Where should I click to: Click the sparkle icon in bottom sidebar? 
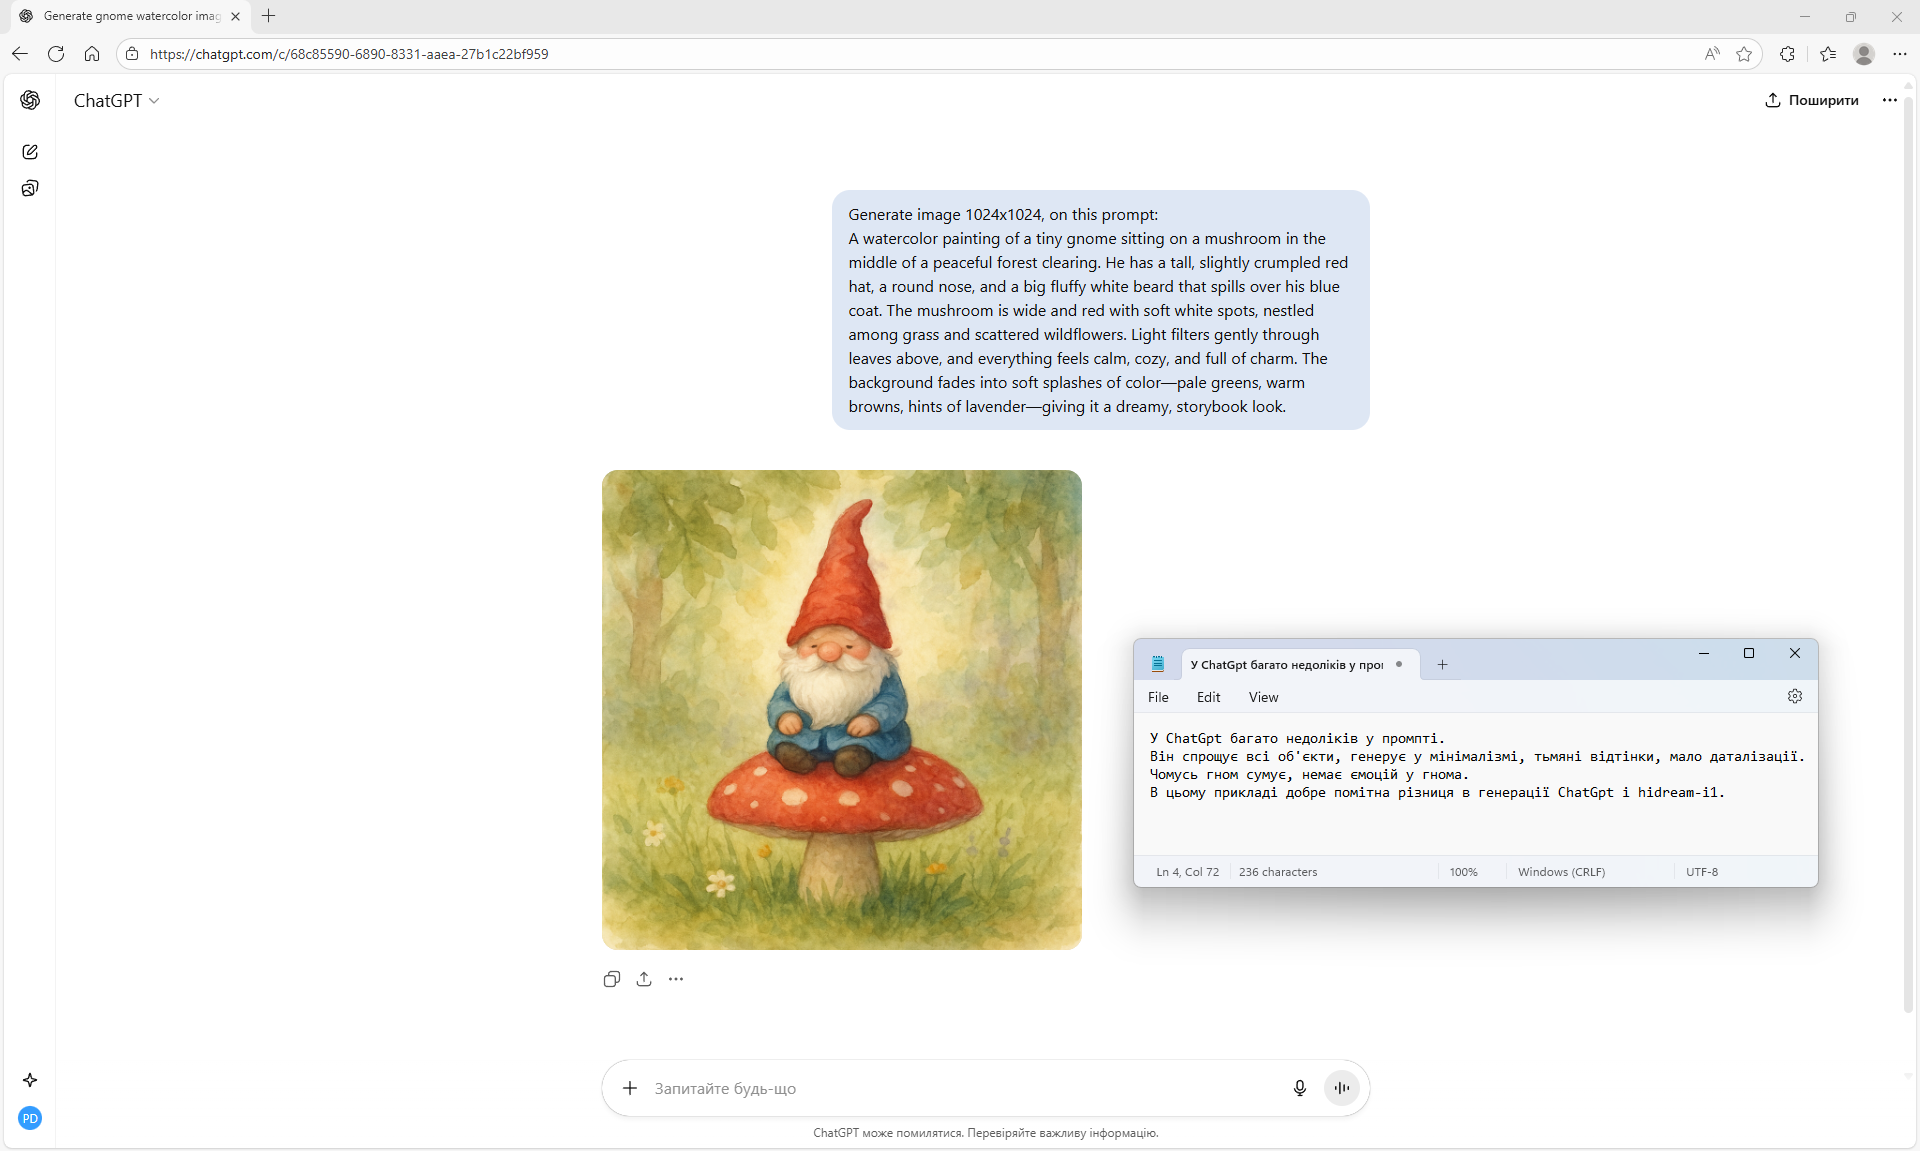pyautogui.click(x=30, y=1080)
